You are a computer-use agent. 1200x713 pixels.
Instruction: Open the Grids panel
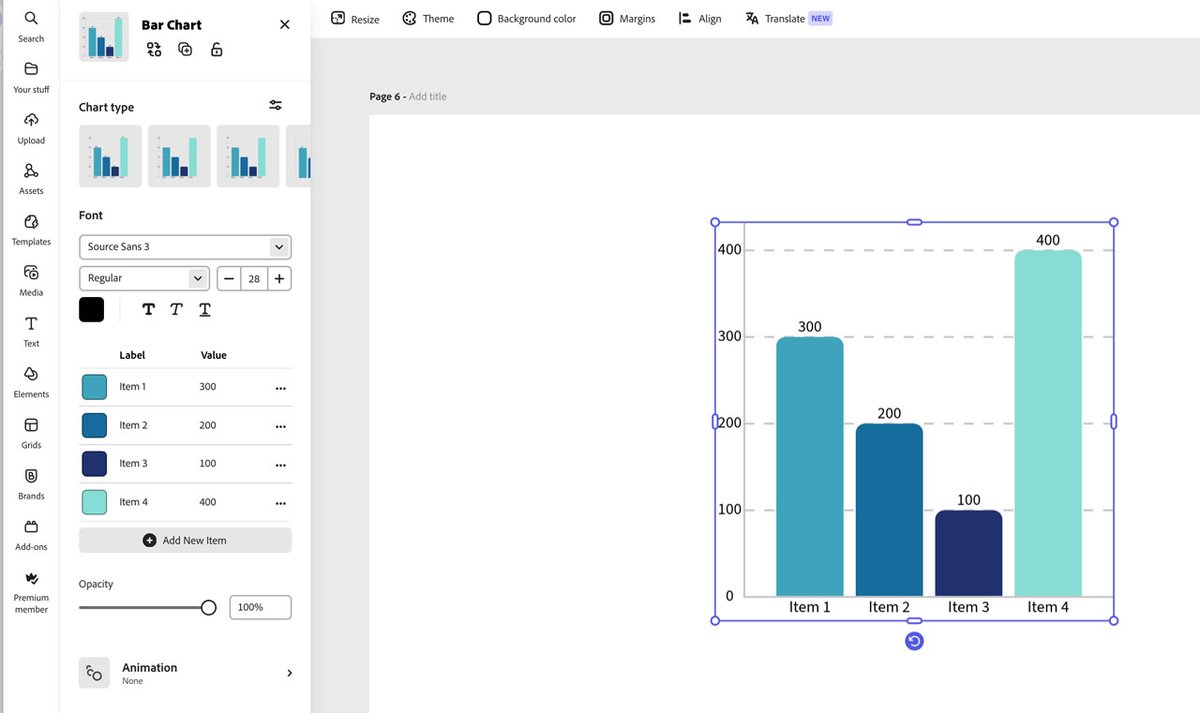(x=31, y=433)
